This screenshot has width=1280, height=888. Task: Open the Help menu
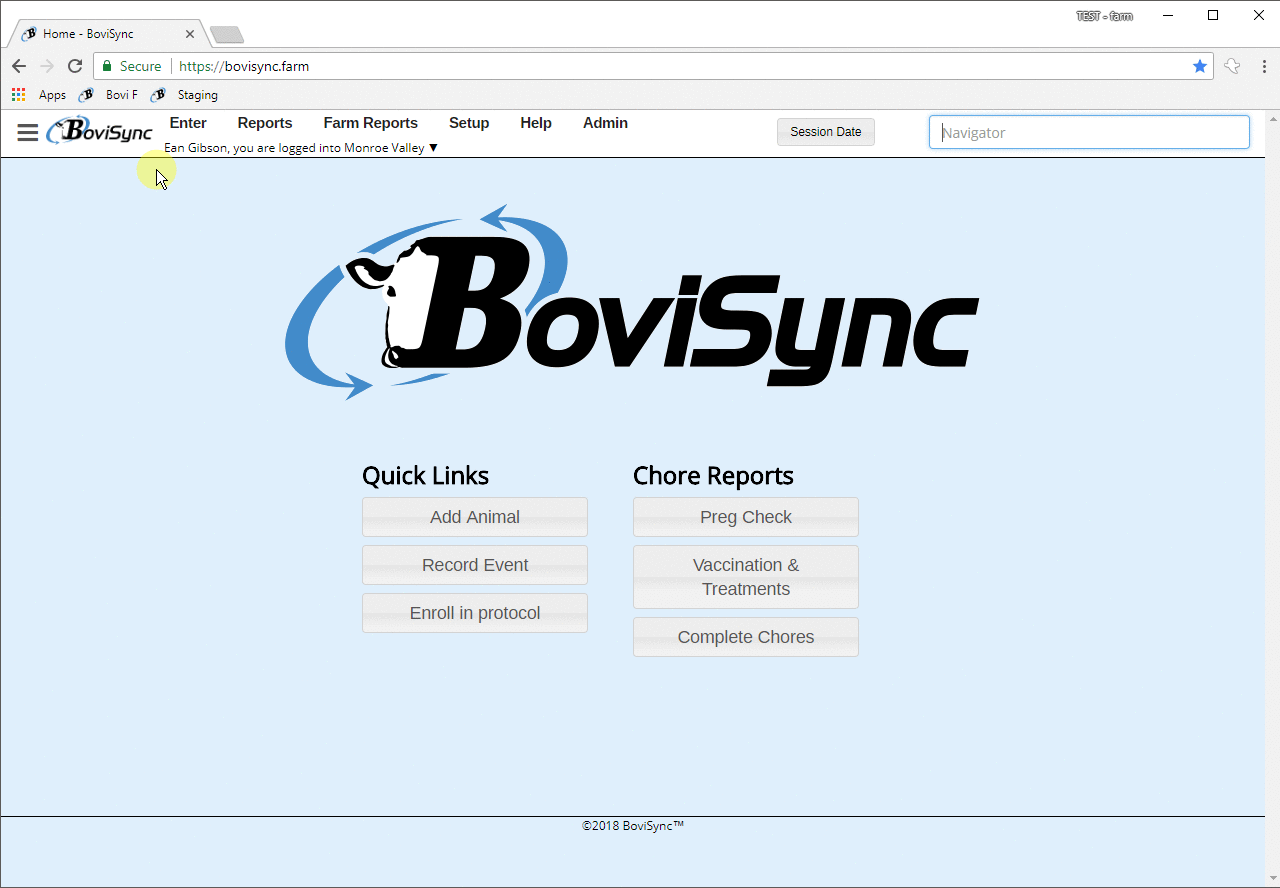point(536,123)
